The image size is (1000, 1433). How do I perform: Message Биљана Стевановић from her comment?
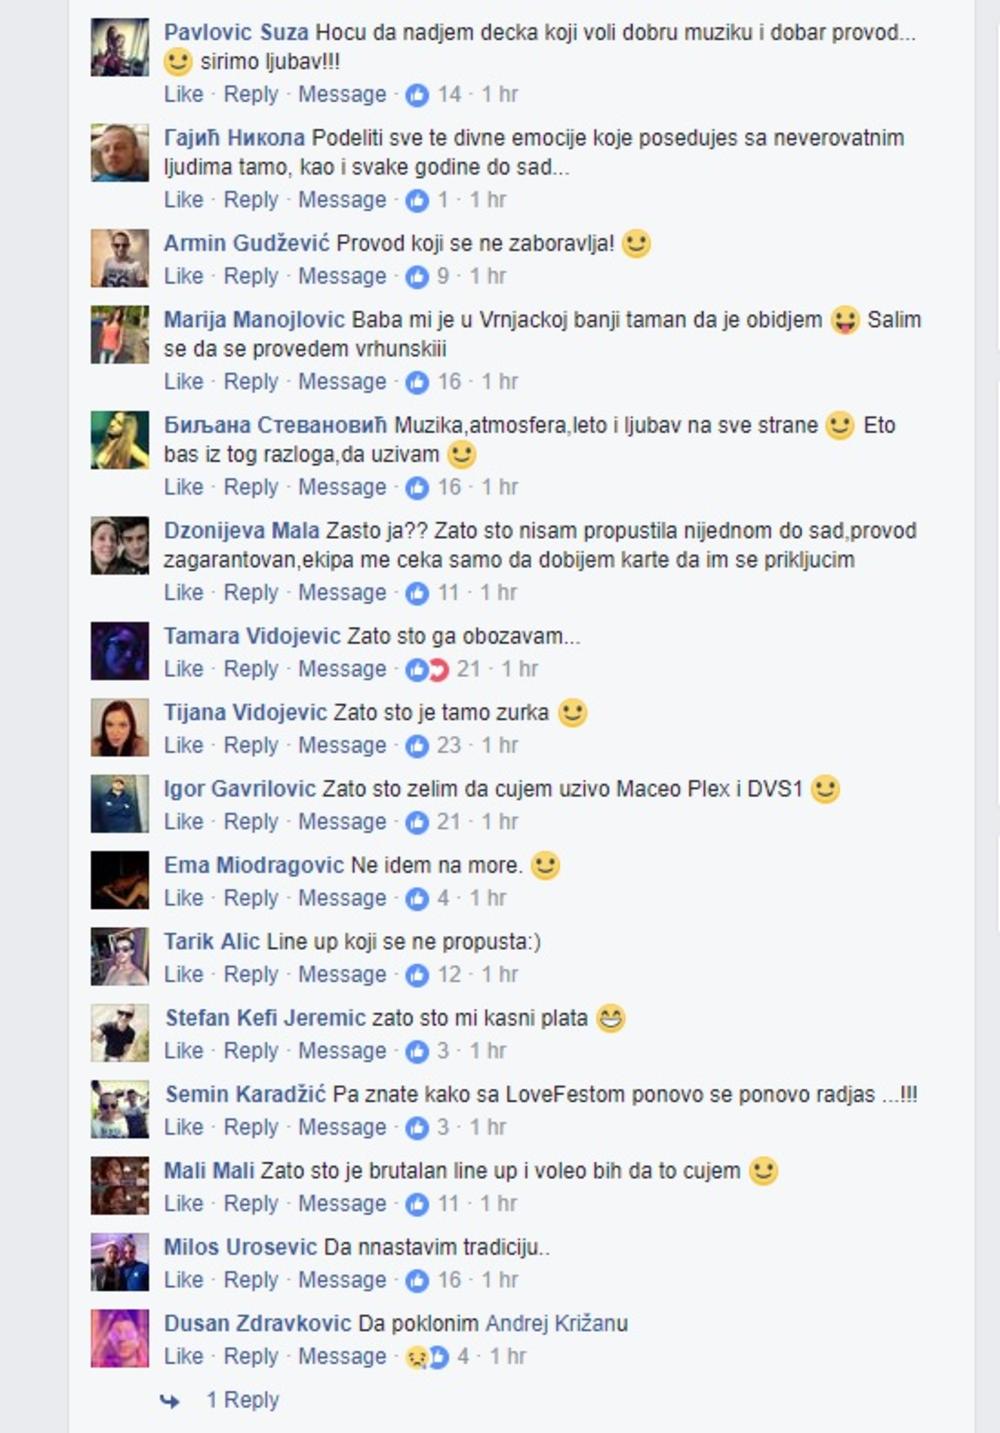[342, 487]
